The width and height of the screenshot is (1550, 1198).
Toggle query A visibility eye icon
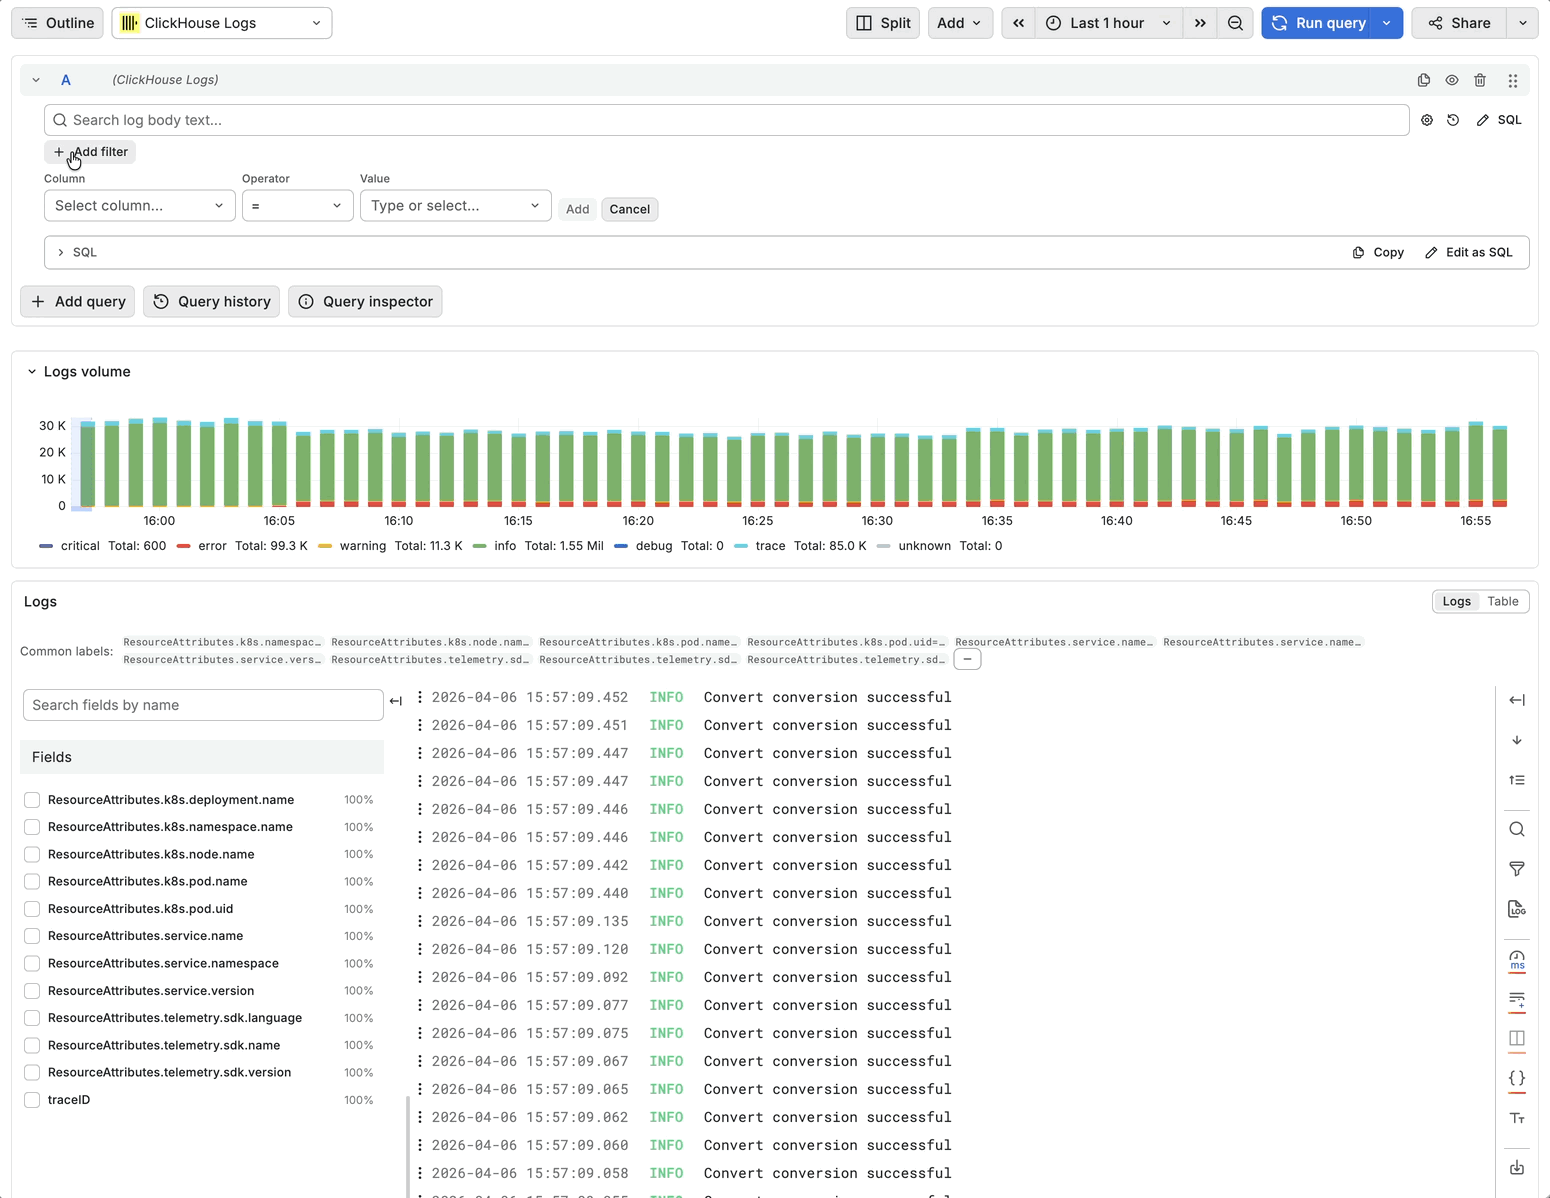pos(1451,80)
